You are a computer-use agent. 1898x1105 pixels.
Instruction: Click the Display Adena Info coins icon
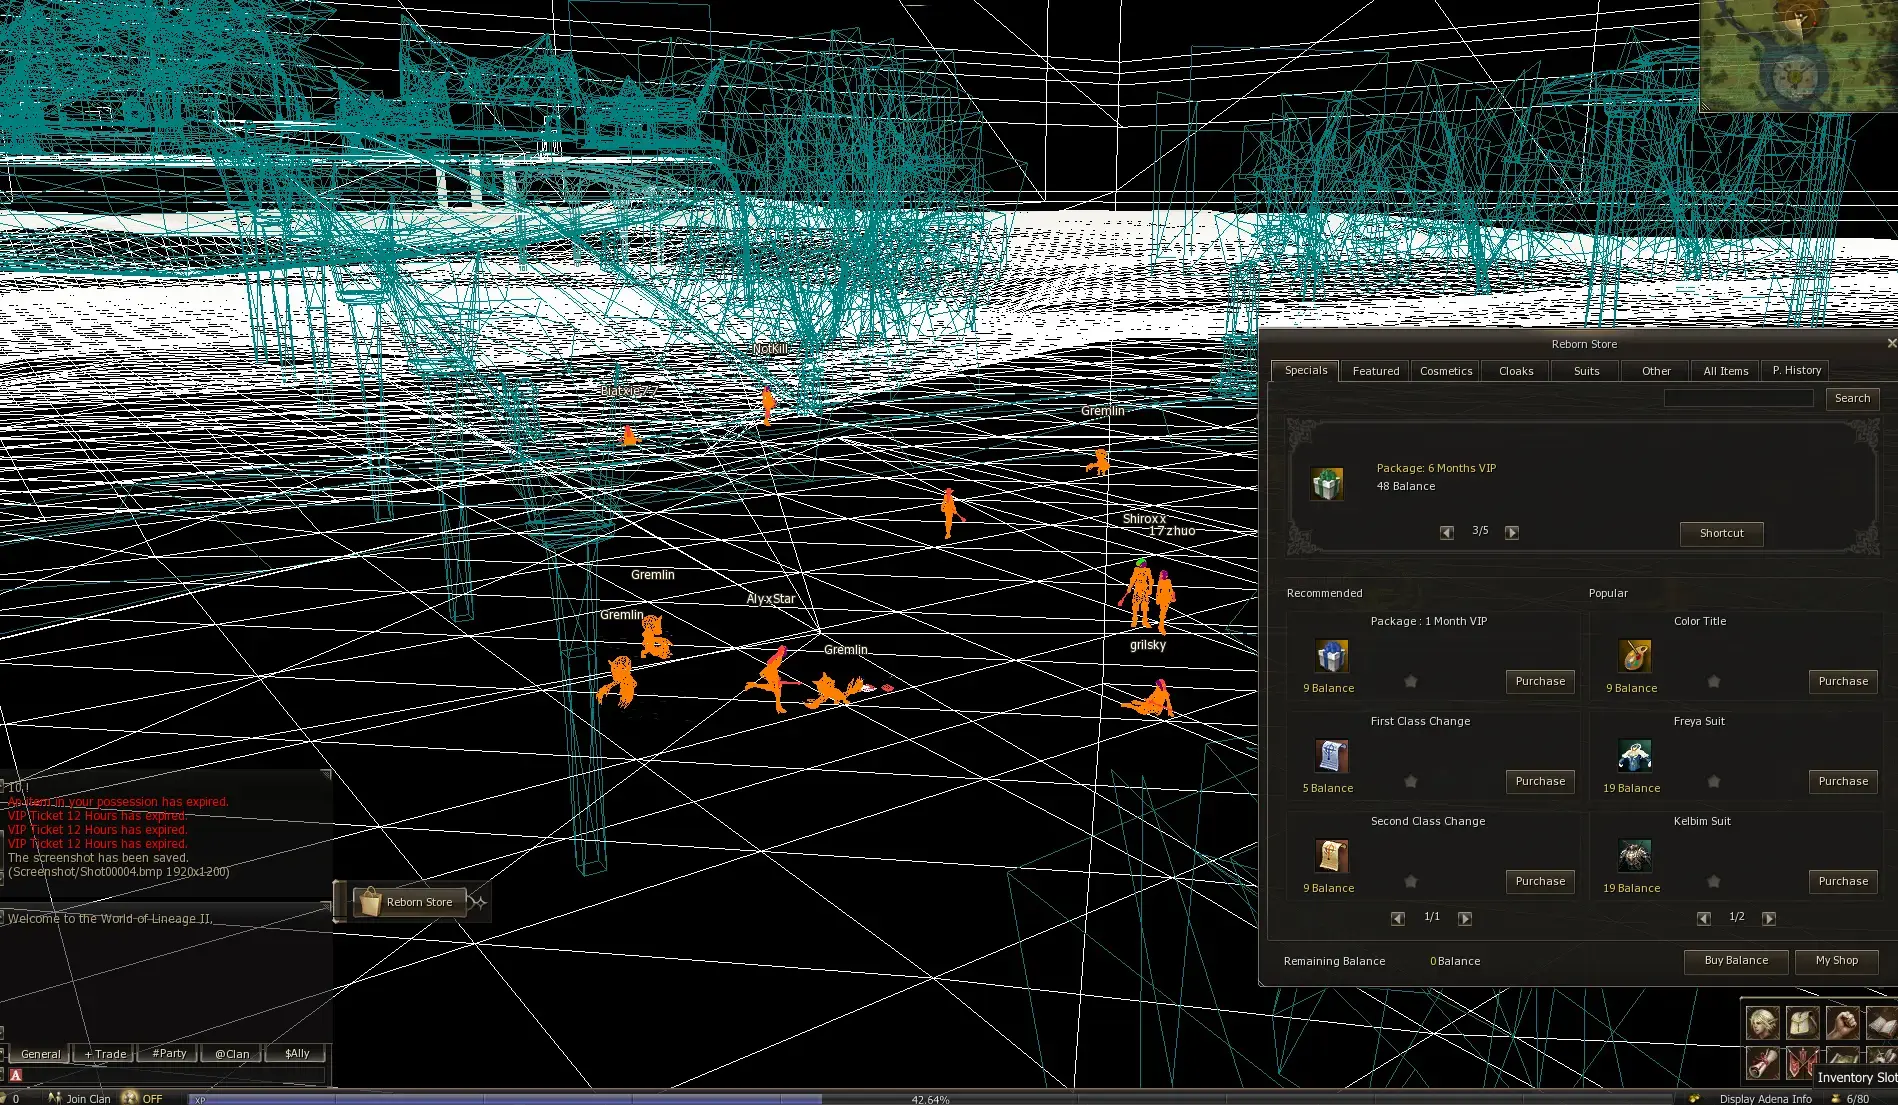click(1694, 1098)
